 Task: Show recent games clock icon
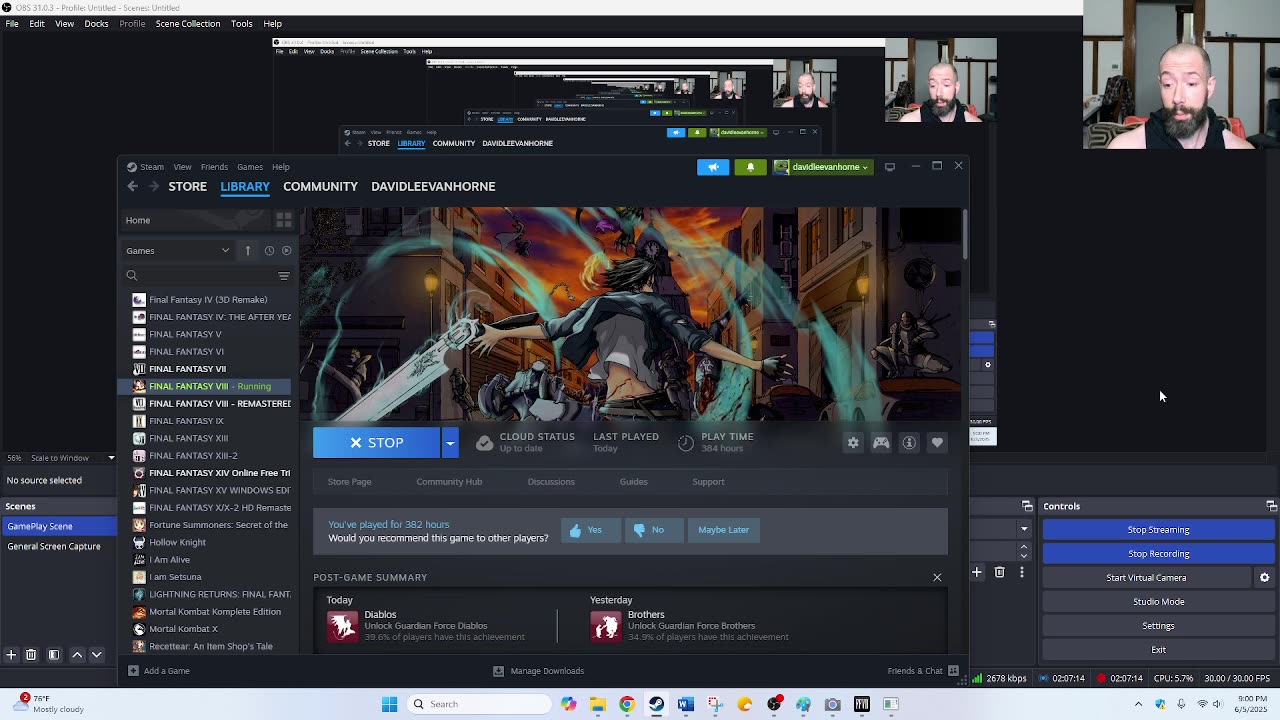269,251
